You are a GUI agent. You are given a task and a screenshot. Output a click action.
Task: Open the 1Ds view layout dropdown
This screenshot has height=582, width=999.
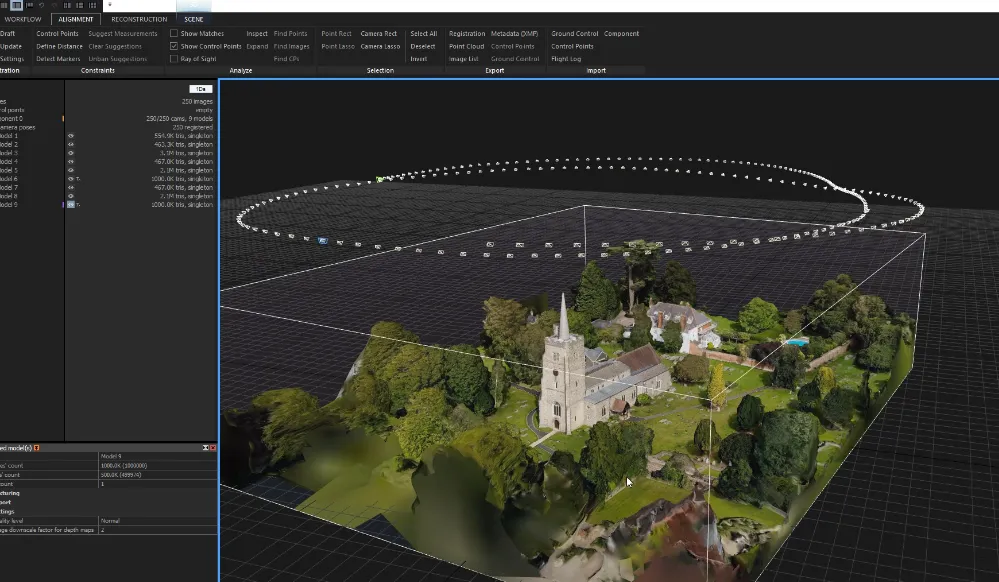[x=200, y=89]
